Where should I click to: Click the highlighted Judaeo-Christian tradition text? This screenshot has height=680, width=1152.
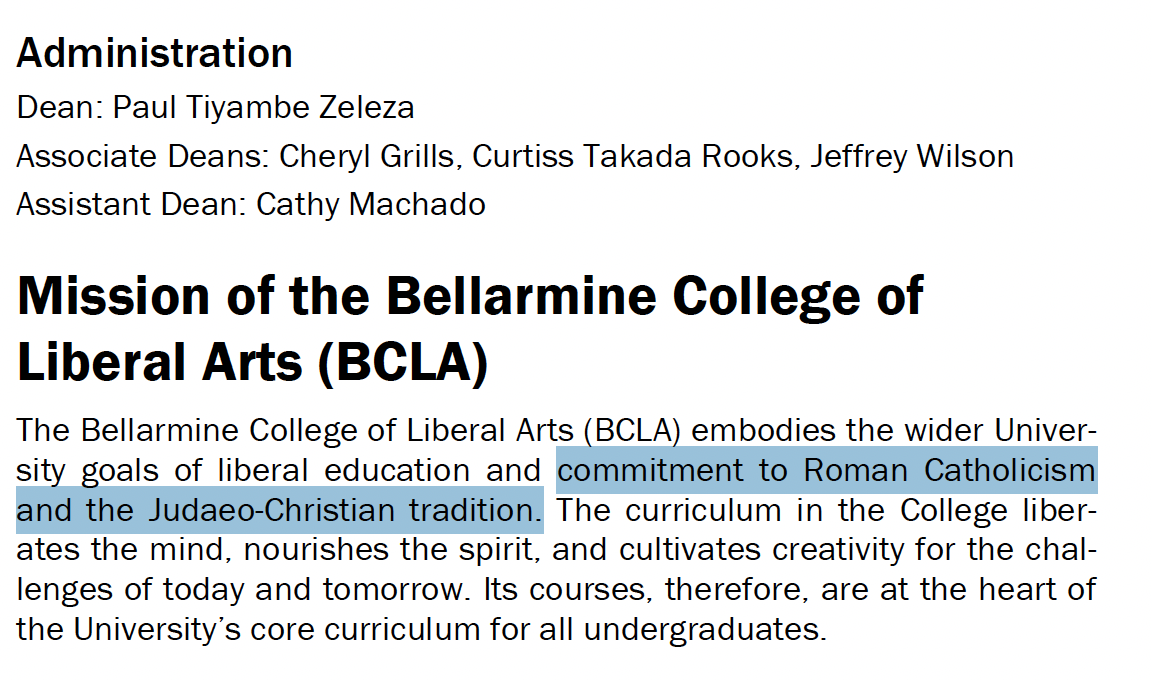(345, 510)
